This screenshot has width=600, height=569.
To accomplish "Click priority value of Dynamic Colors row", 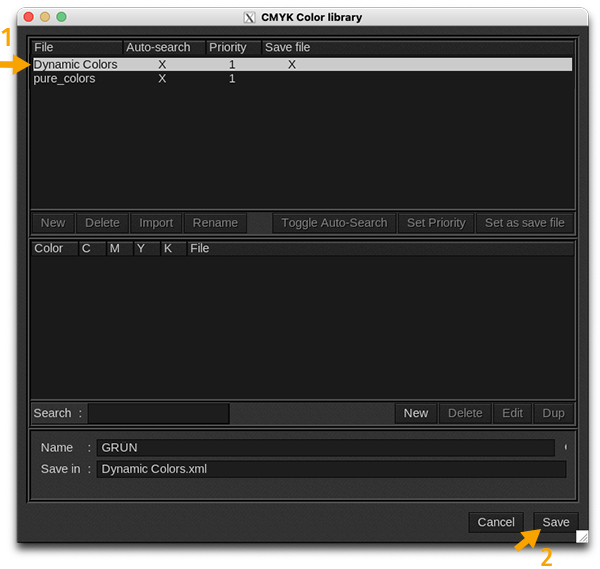I will 232,65.
